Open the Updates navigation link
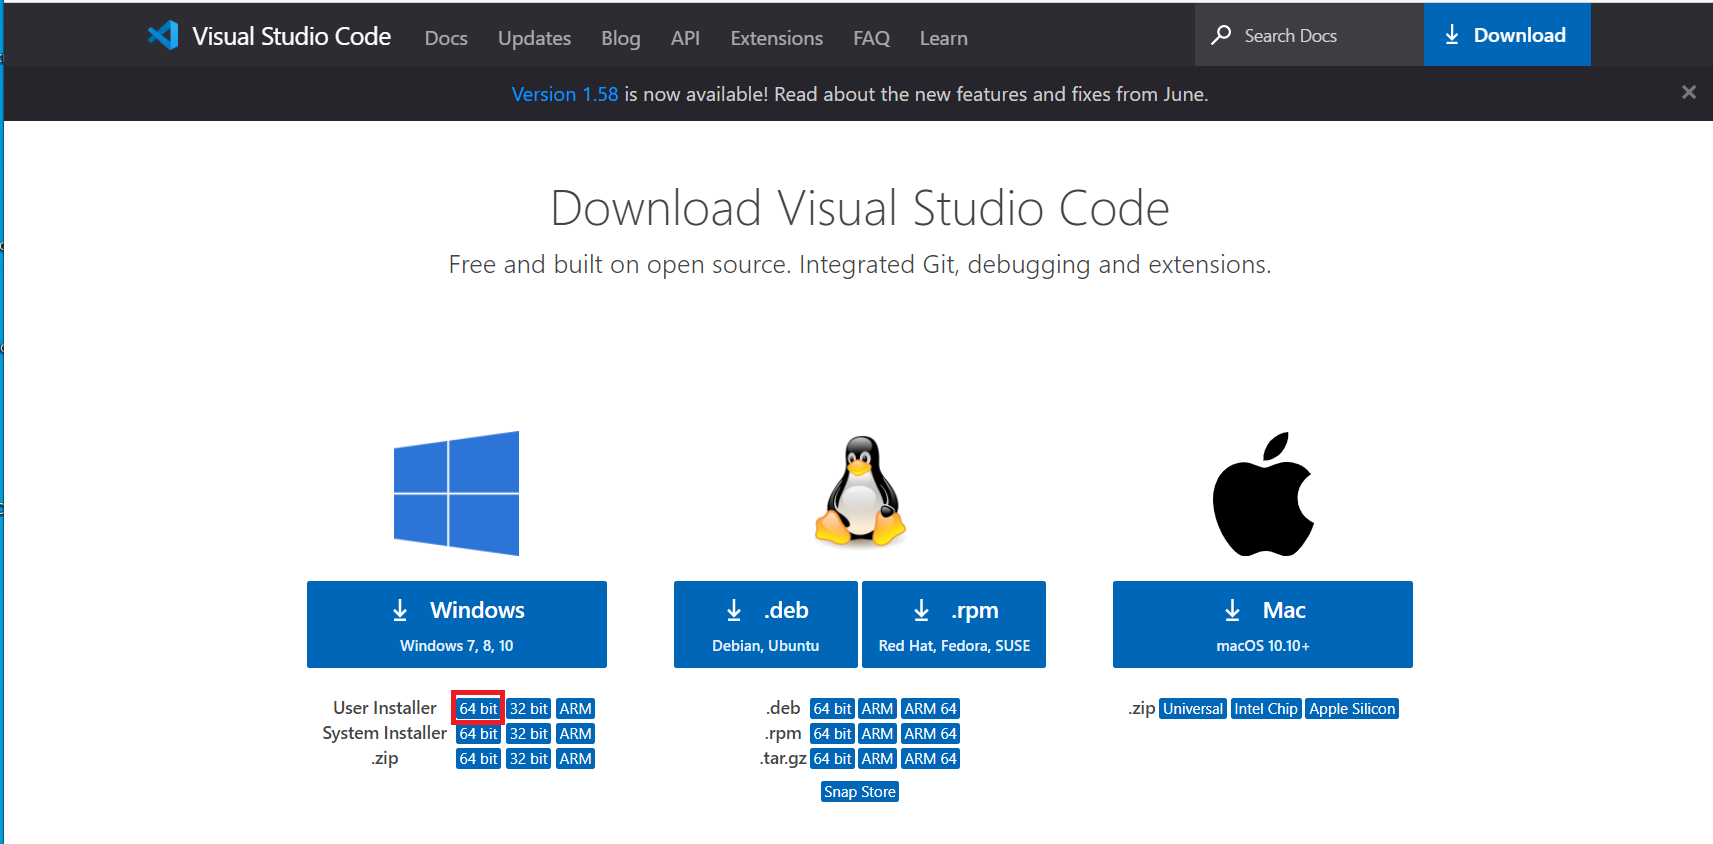The height and width of the screenshot is (844, 1713). [x=534, y=38]
